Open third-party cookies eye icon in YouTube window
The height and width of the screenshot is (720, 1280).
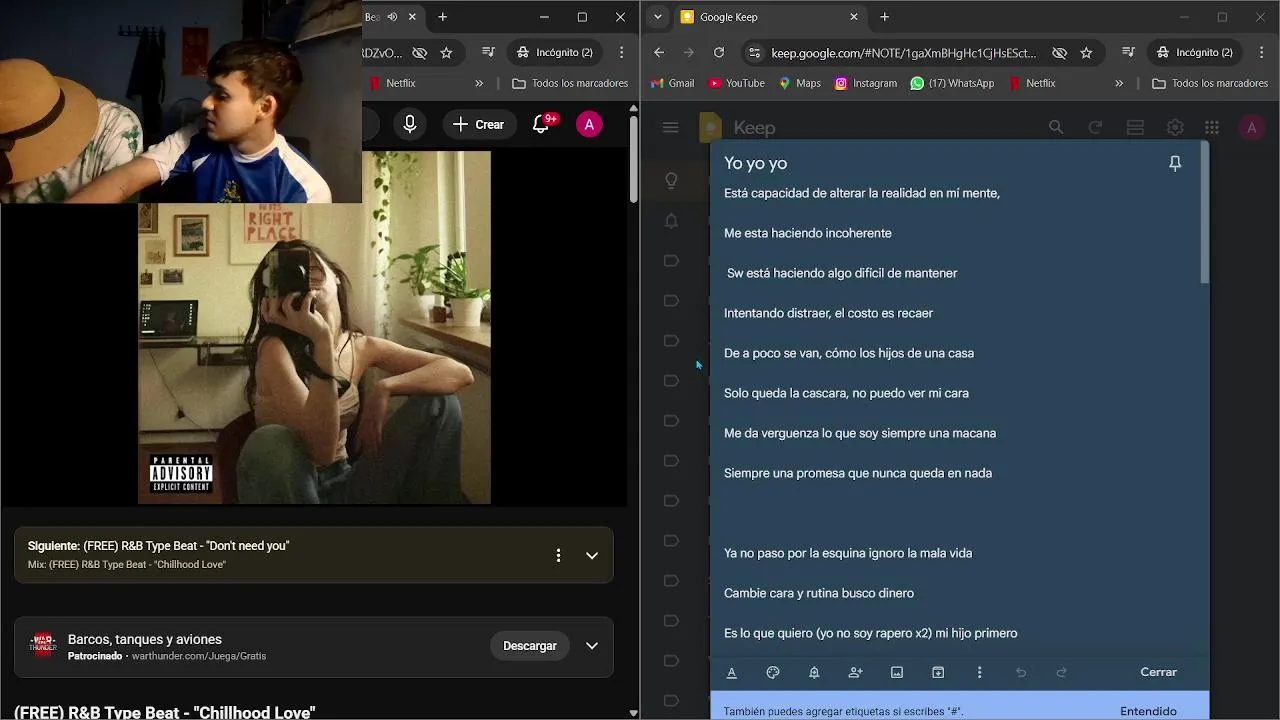419,52
